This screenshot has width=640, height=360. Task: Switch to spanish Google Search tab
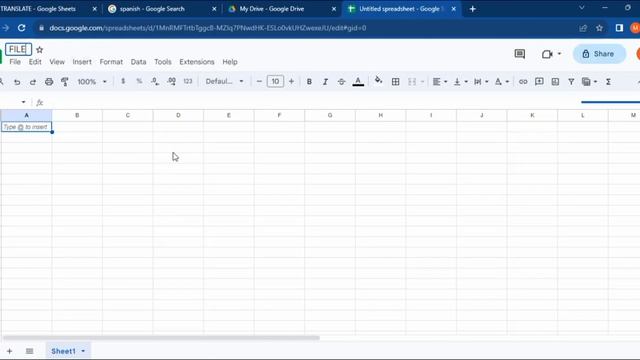pyautogui.click(x=161, y=9)
